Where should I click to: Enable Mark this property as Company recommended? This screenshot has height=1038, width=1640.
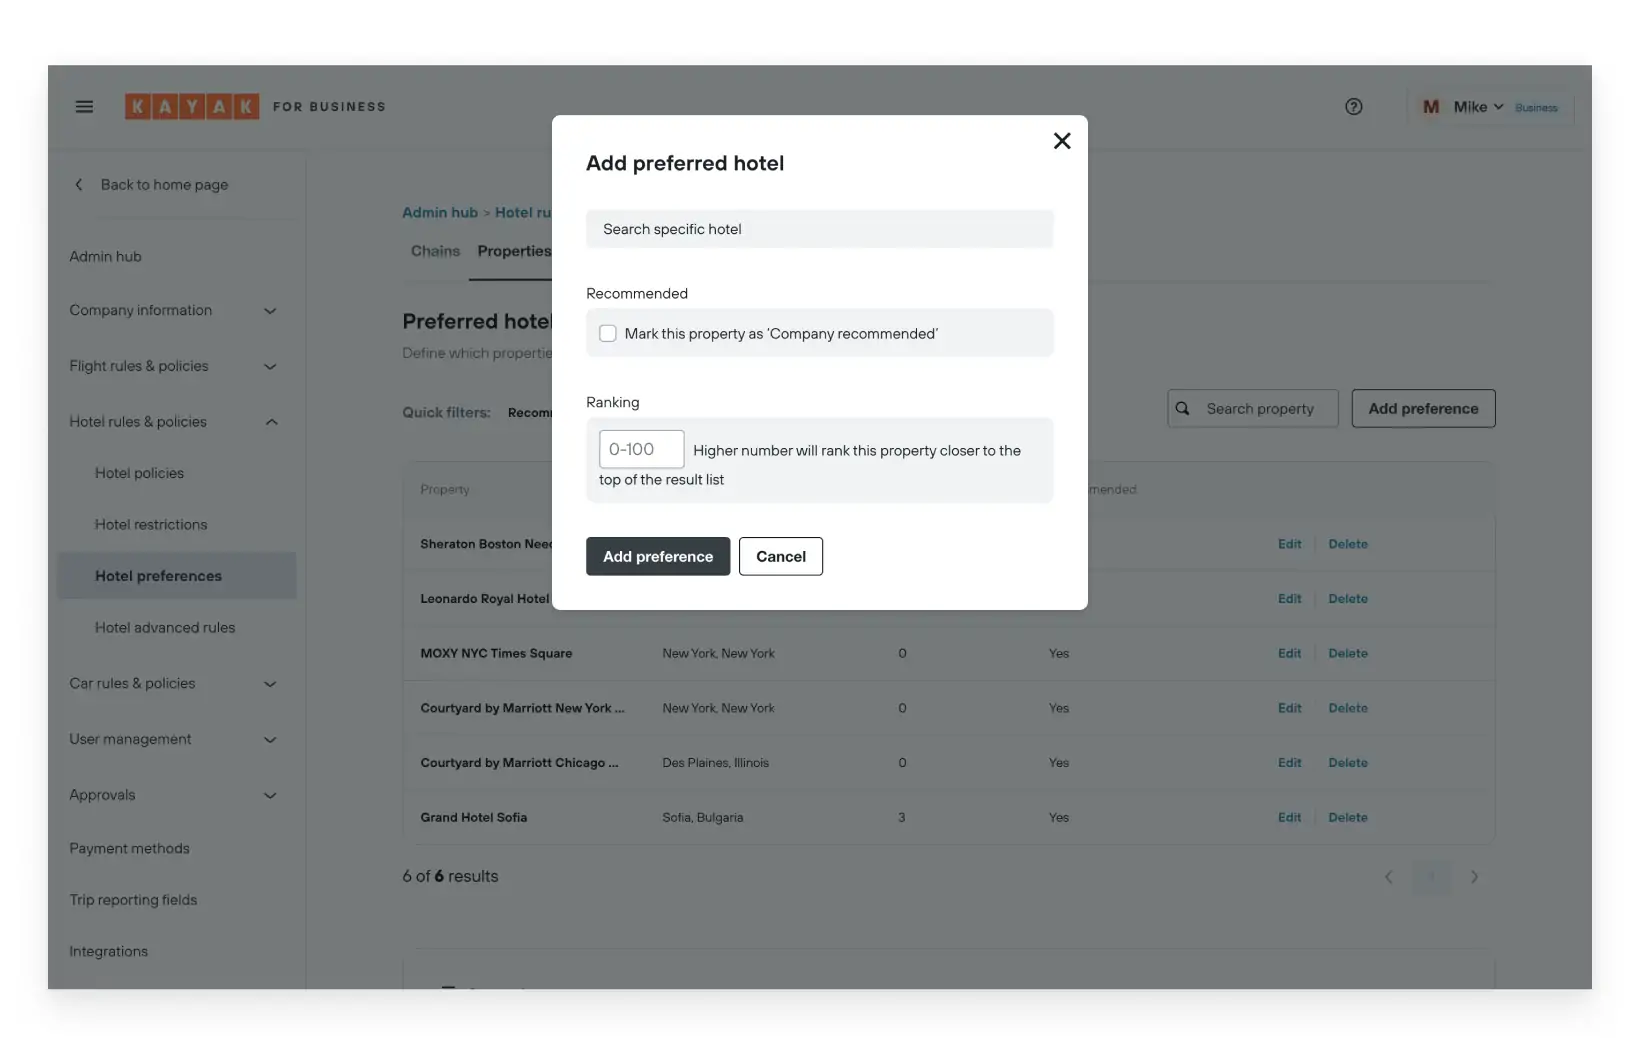point(607,333)
